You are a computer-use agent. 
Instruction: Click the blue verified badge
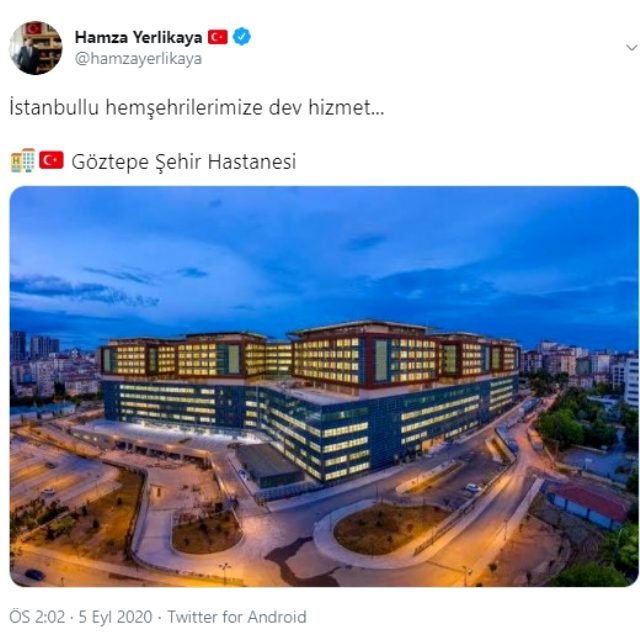pyautogui.click(x=242, y=37)
